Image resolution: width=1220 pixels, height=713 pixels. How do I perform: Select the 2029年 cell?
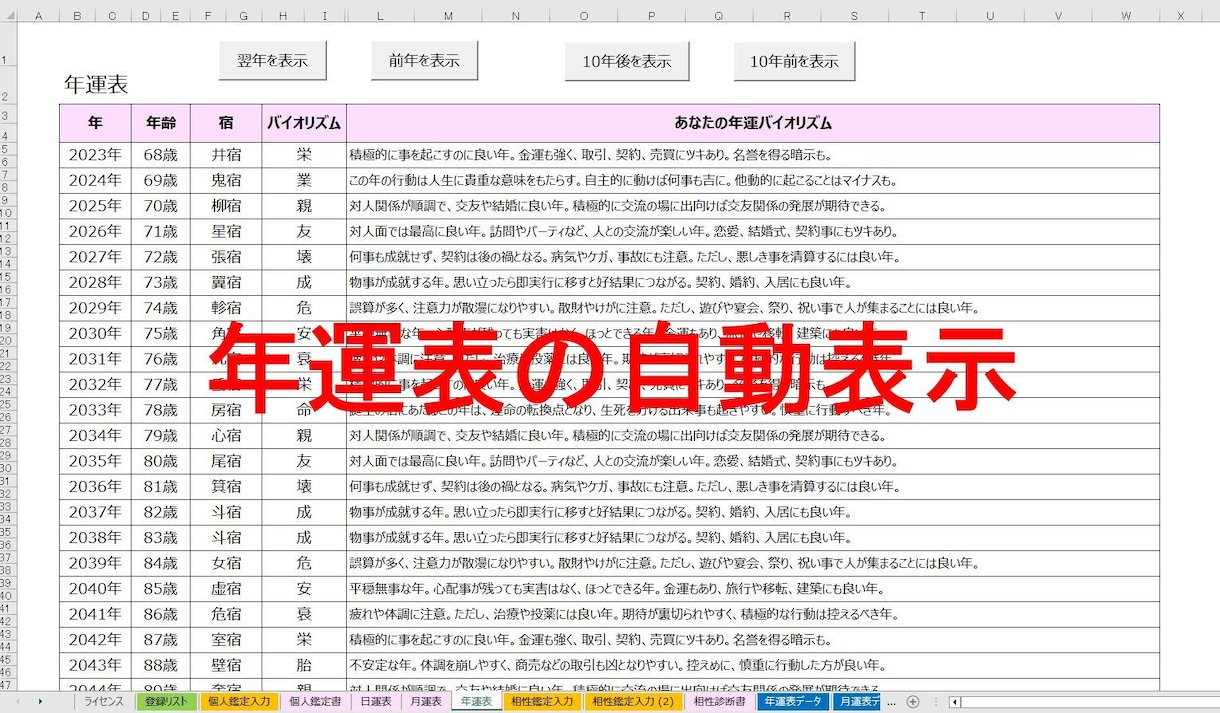tap(95, 308)
